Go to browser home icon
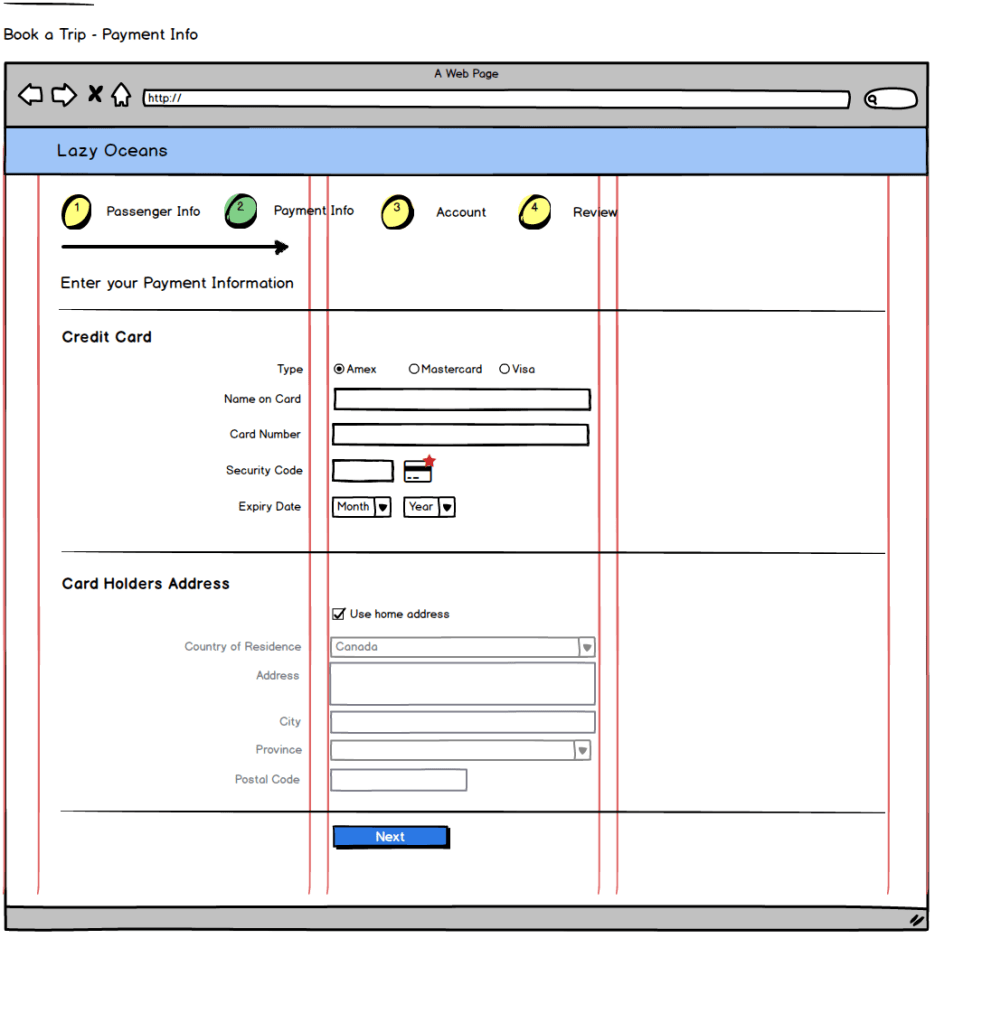This screenshot has width=982, height=1023. point(121,95)
